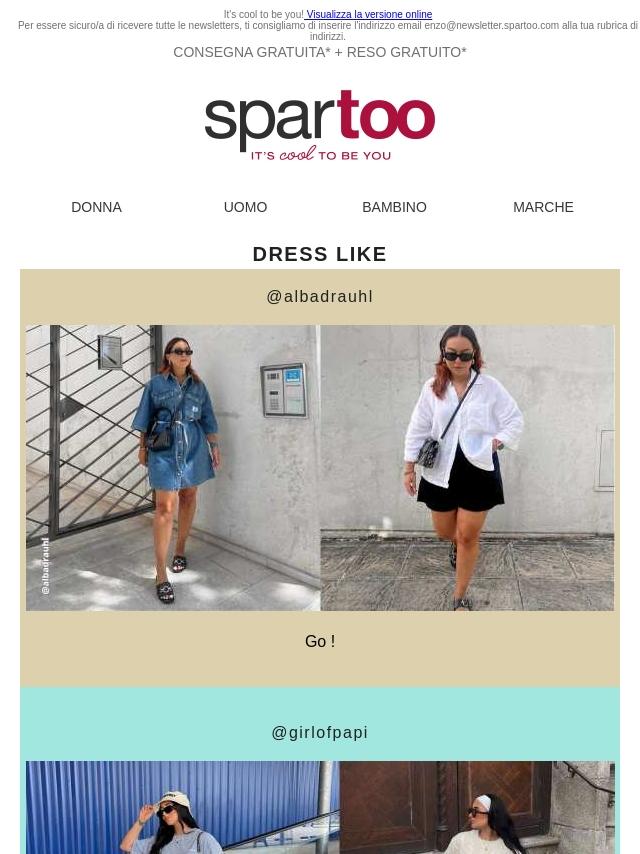Click the 'Go !' button

coord(320,641)
